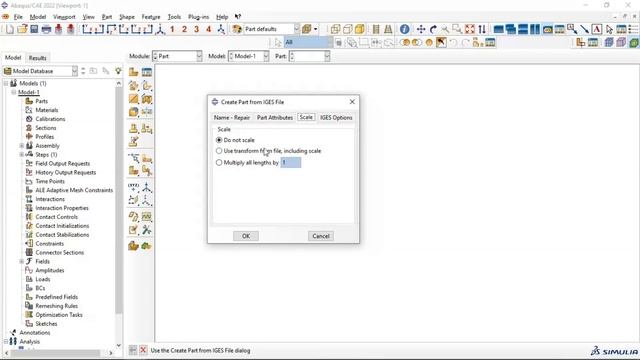Switch to the Part Attributes tab
This screenshot has height=360, width=640.
[x=275, y=118]
